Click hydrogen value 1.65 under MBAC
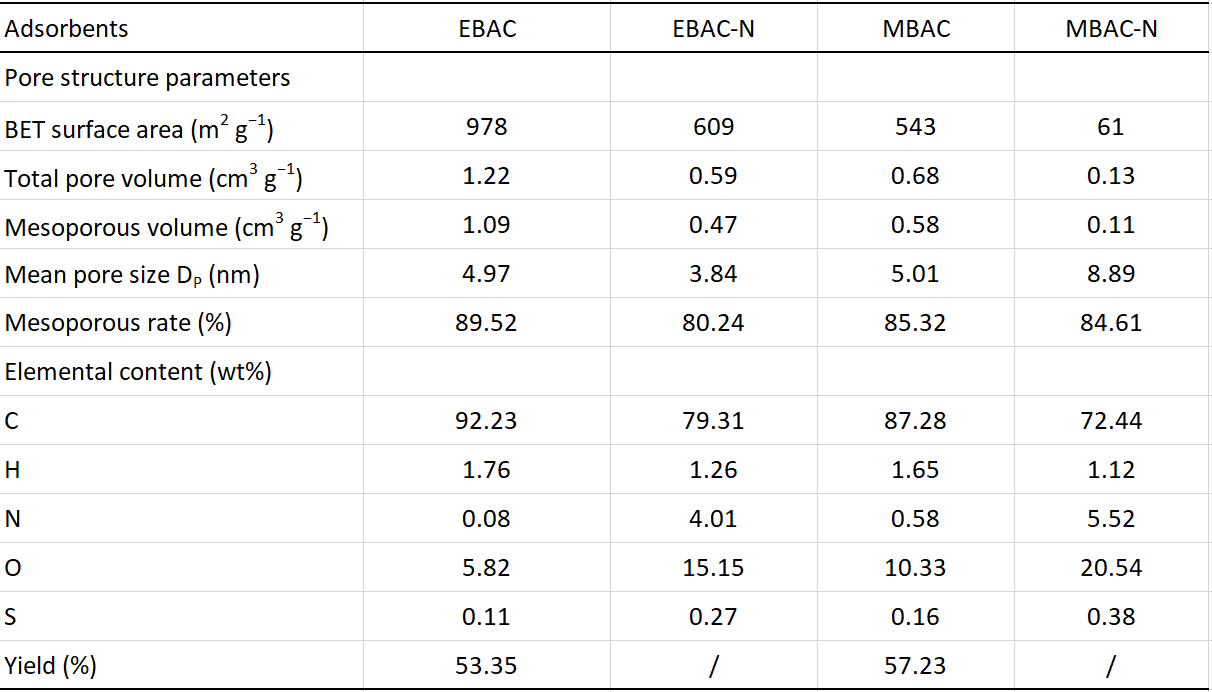Viewport: 1212px width, 692px height. [x=916, y=470]
